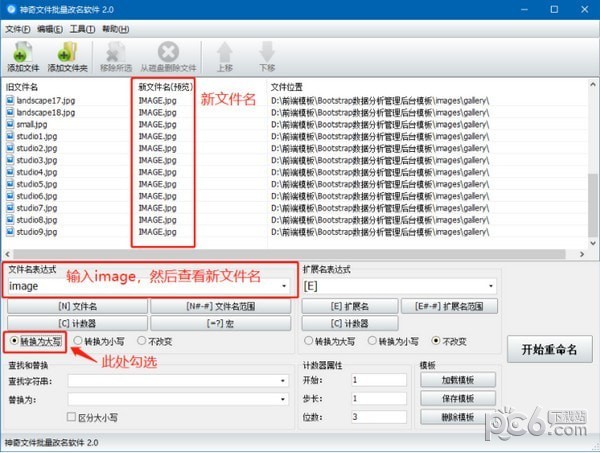The width and height of the screenshot is (600, 453).
Task: Click the 上移 move up arrow icon
Action: [x=225, y=52]
